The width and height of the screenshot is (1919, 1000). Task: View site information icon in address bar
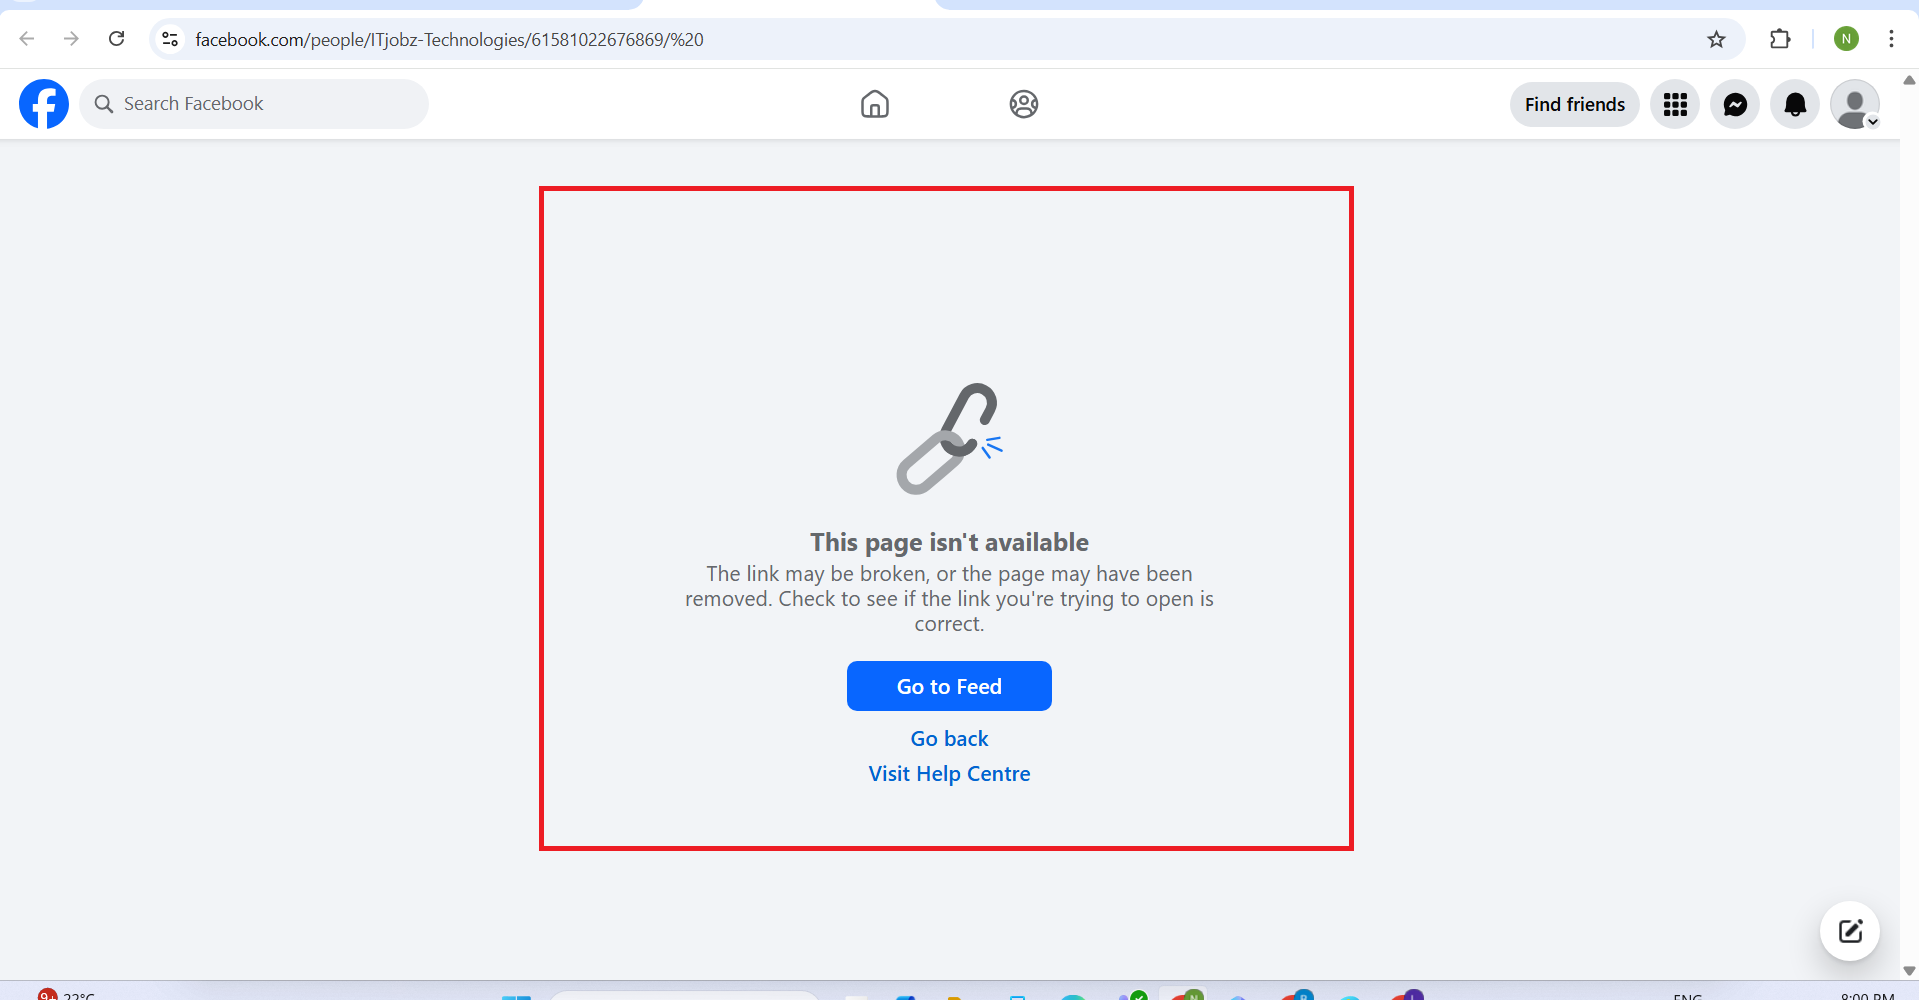pos(170,39)
